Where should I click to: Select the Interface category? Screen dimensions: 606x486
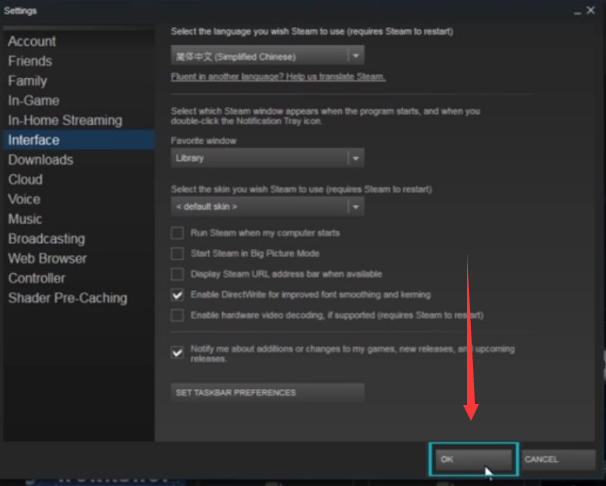click(x=79, y=140)
